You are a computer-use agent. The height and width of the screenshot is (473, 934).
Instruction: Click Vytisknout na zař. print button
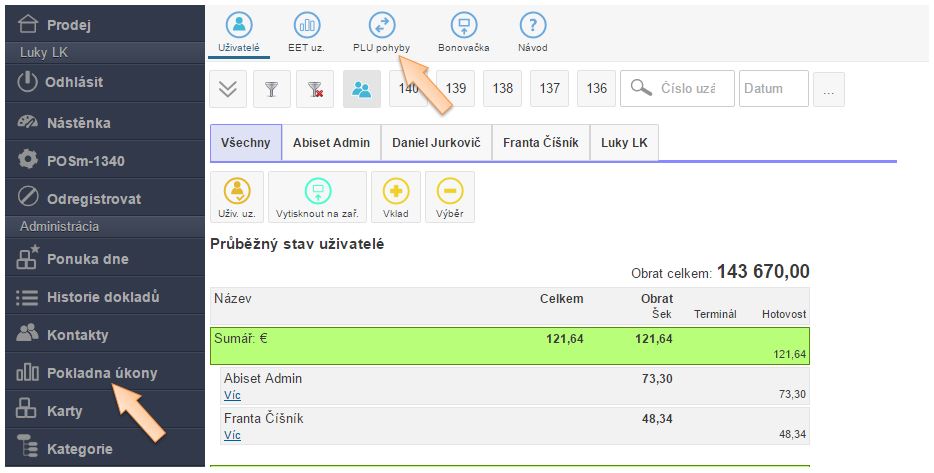click(317, 197)
